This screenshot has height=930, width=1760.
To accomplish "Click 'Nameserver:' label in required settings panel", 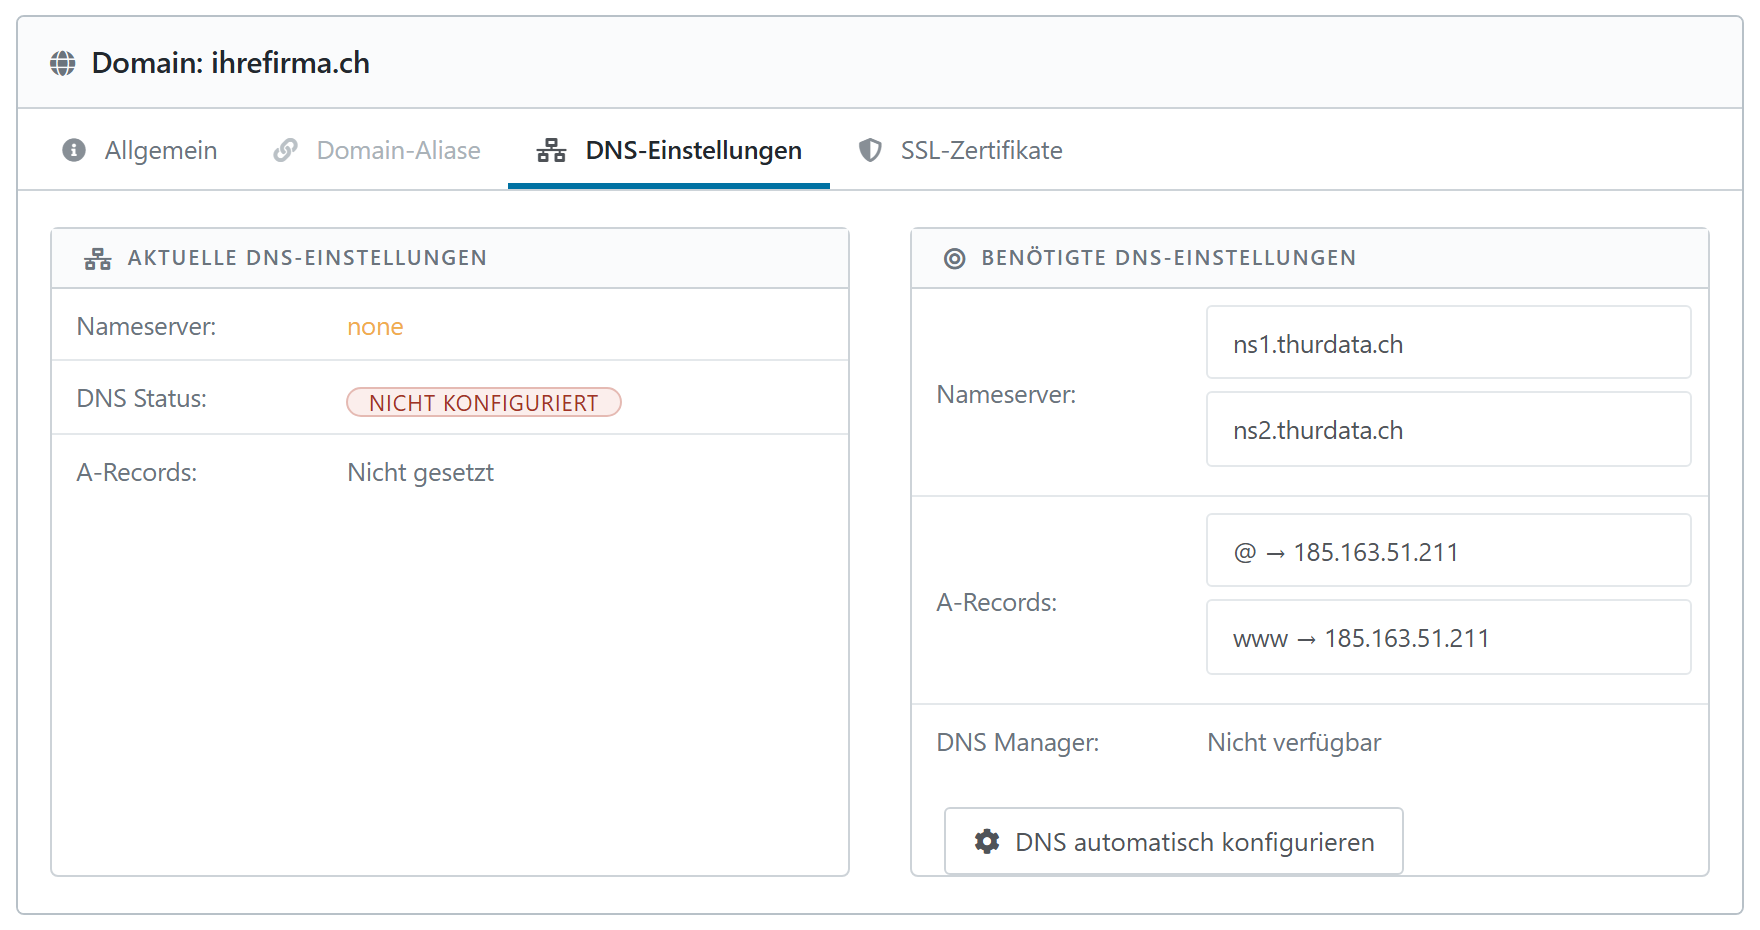I will click(x=1007, y=395).
